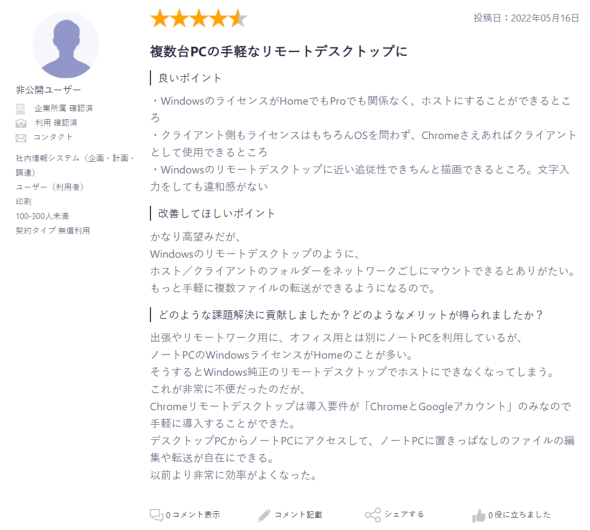The height and width of the screenshot is (530, 590).
Task: Click the share network icon
Action: 373,515
